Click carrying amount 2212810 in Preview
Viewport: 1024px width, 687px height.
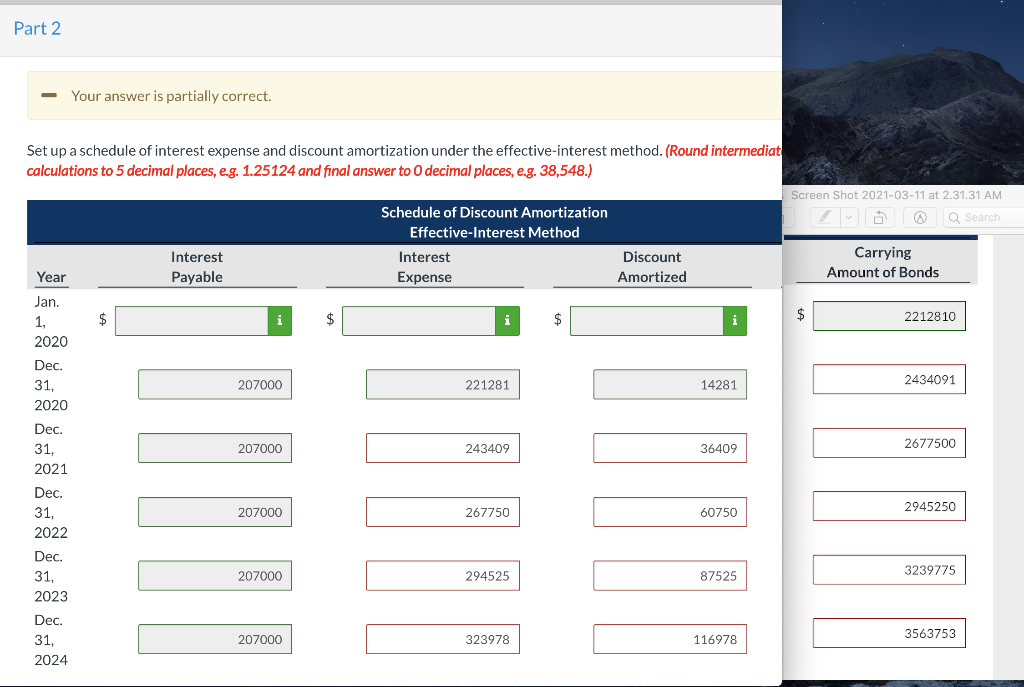coord(889,316)
